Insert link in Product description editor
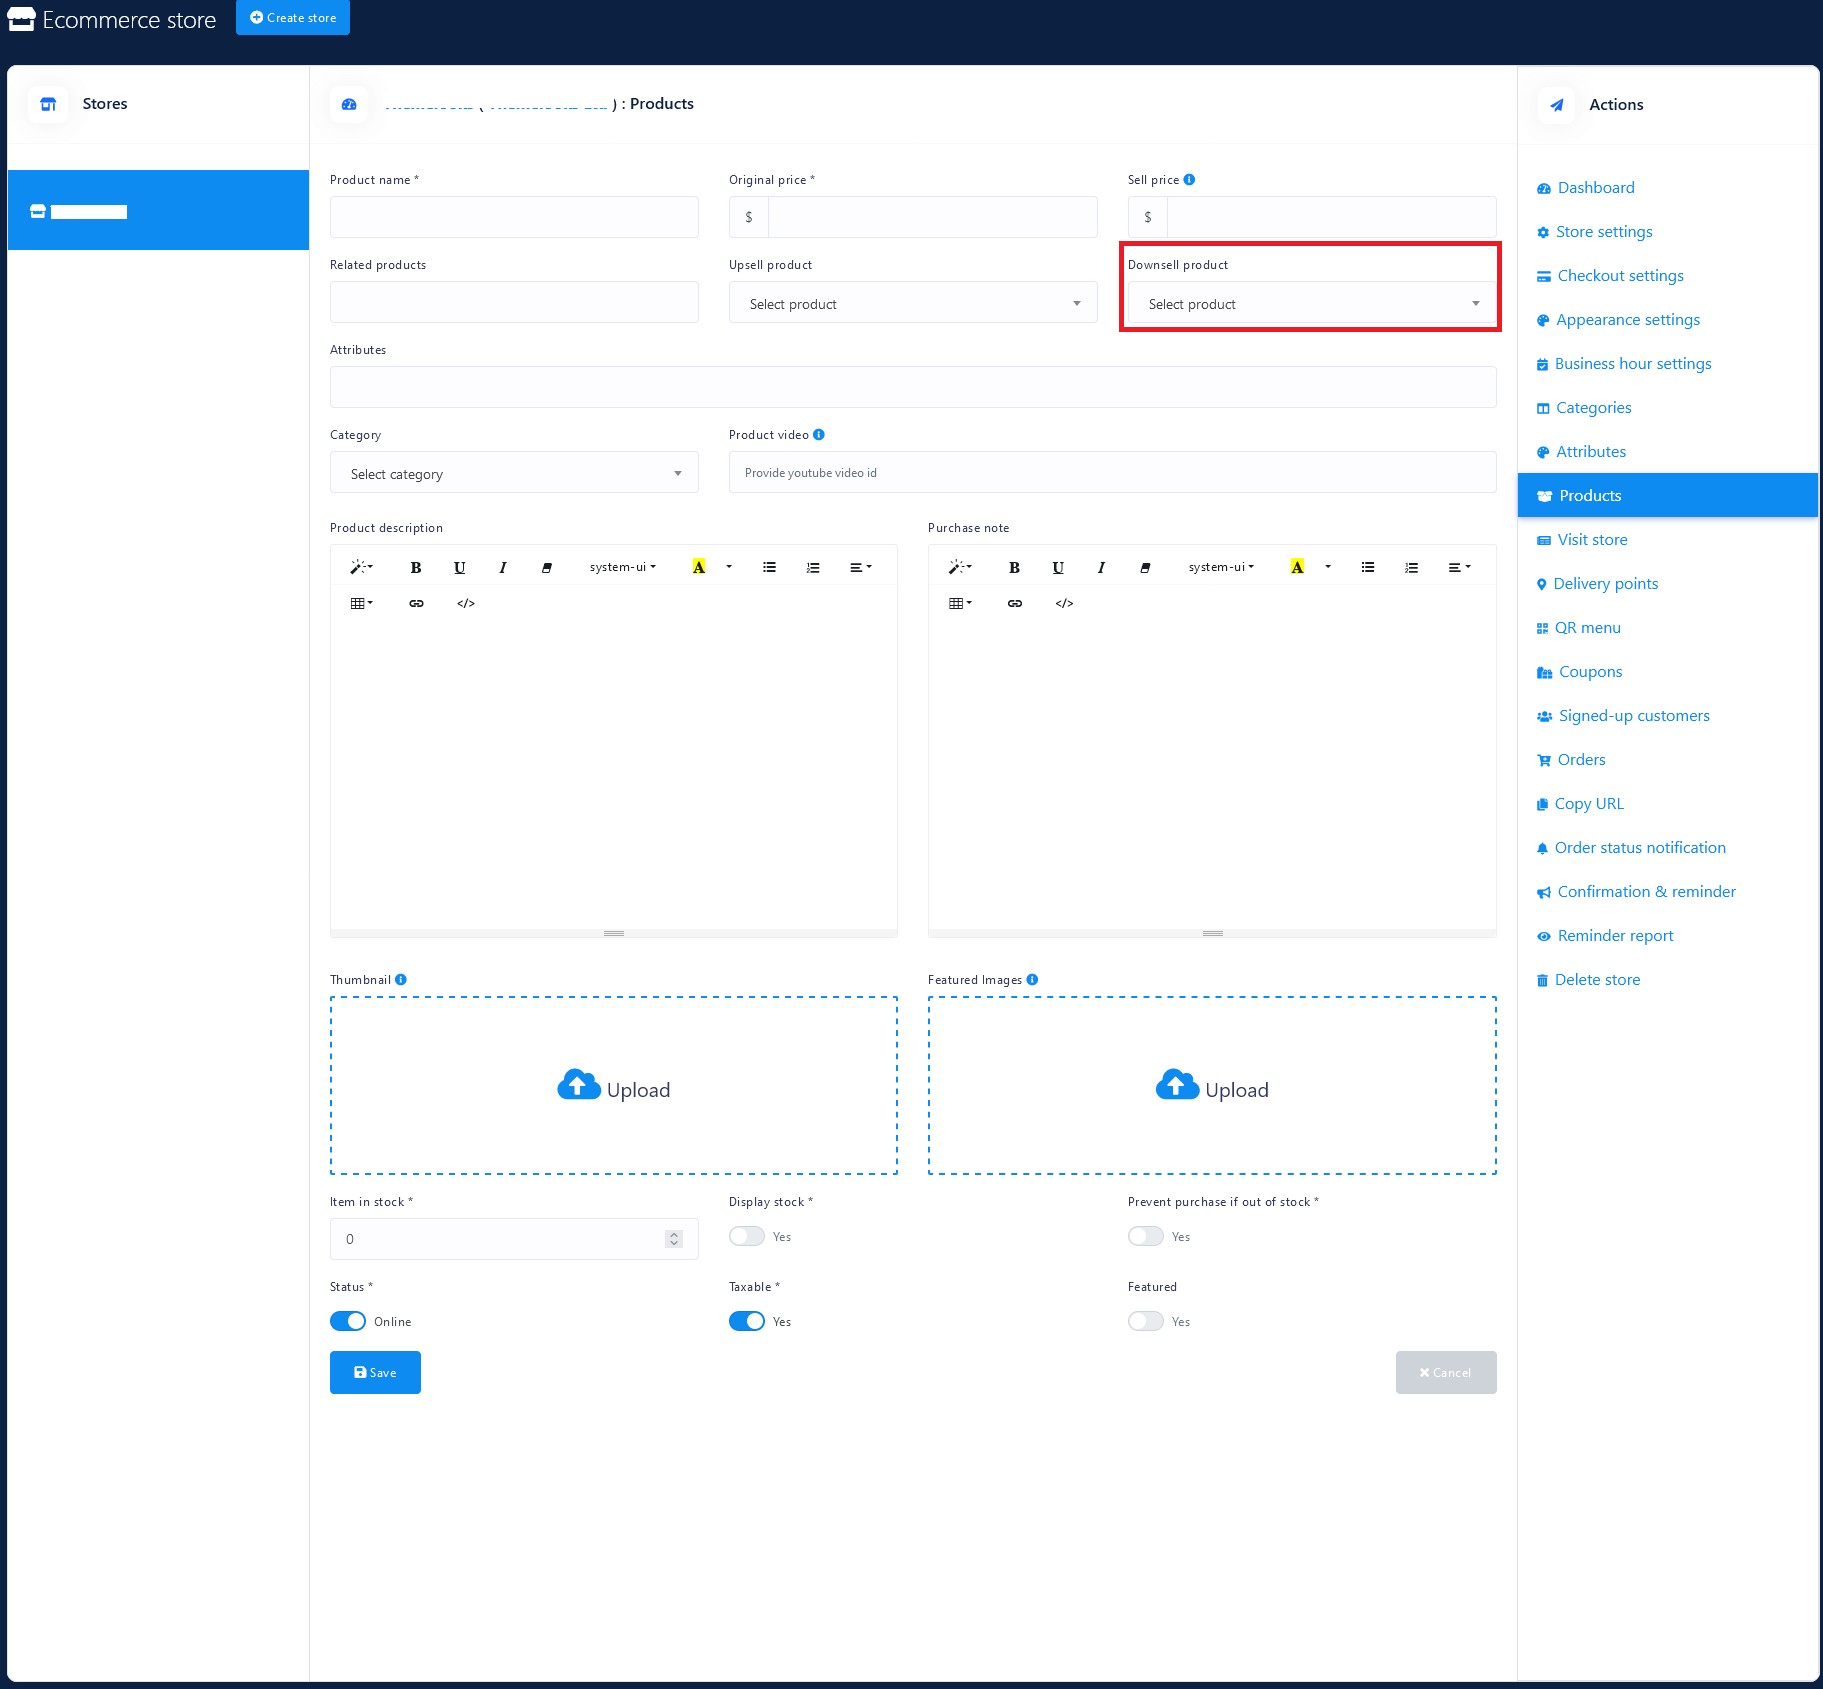1823x1689 pixels. pyautogui.click(x=416, y=604)
